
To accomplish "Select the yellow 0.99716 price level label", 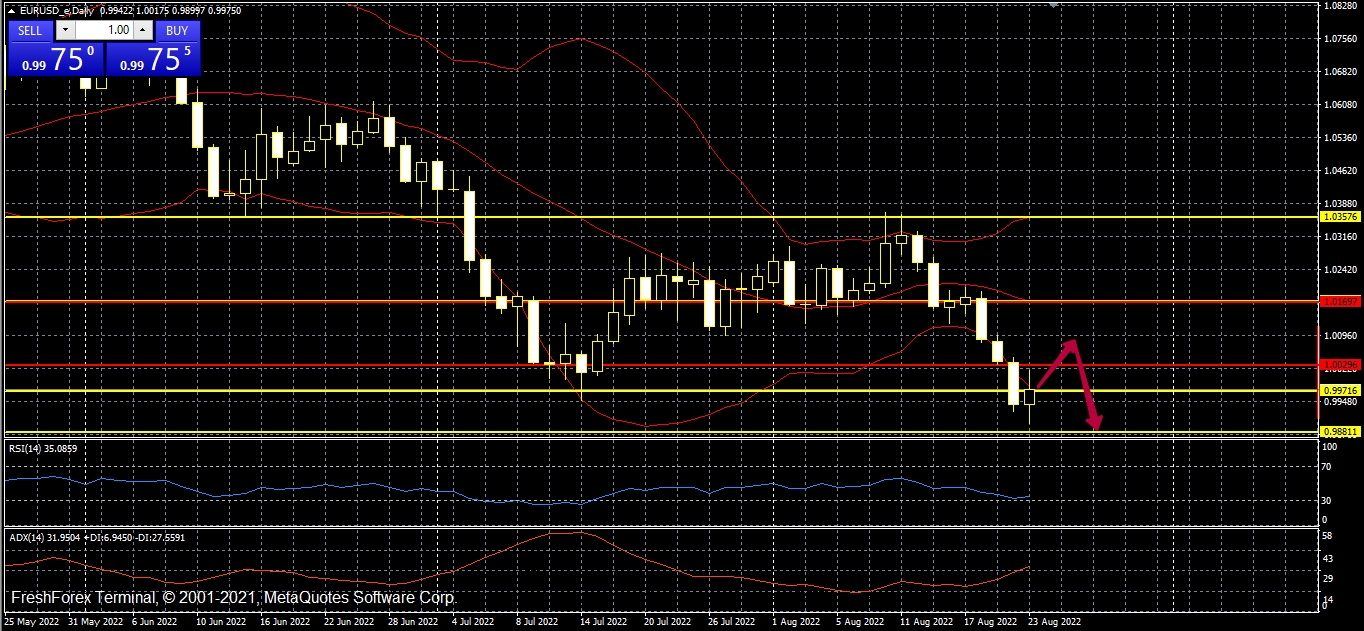I will [1339, 390].
